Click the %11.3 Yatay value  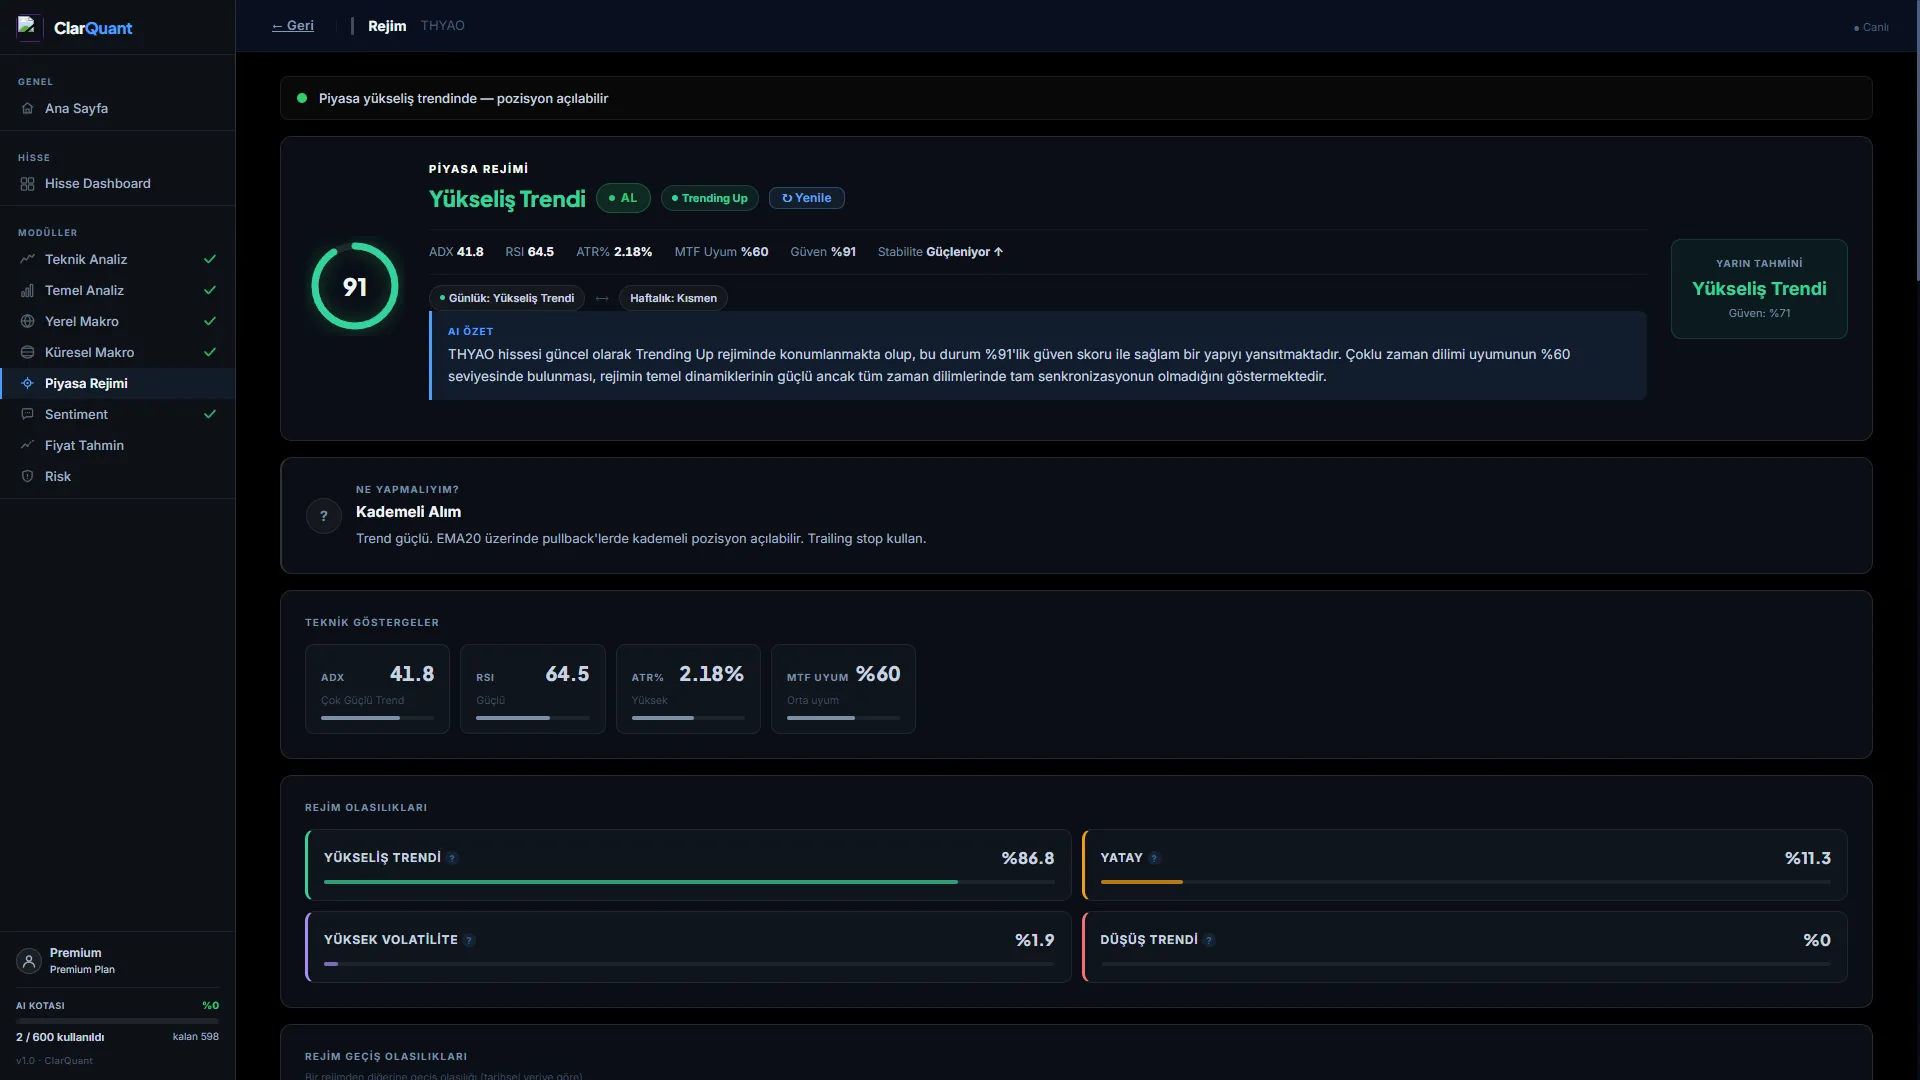pos(1808,858)
